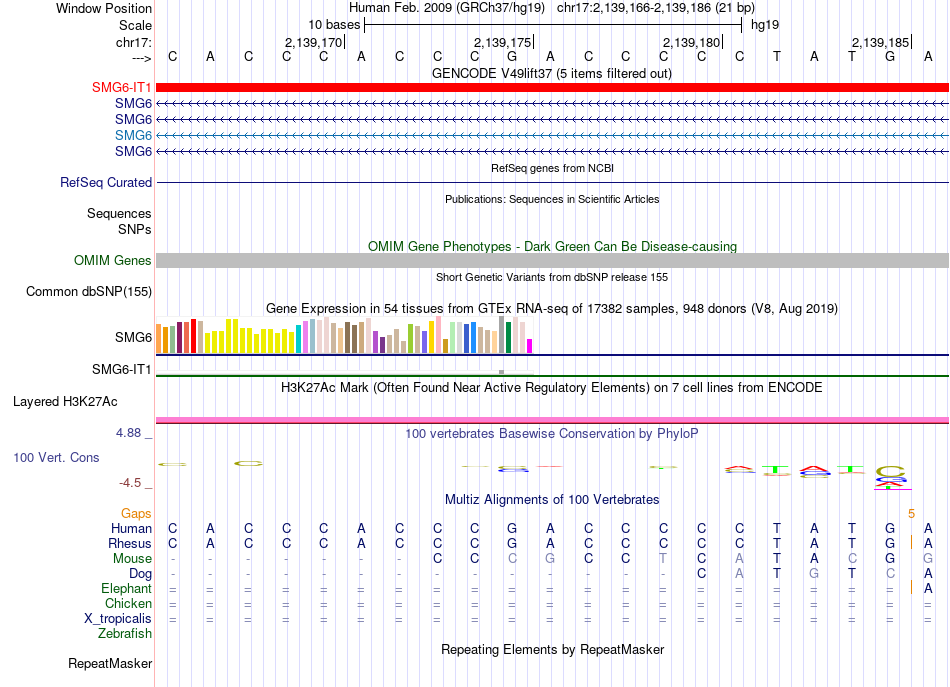Click the sequence direction arrow label

(142, 58)
